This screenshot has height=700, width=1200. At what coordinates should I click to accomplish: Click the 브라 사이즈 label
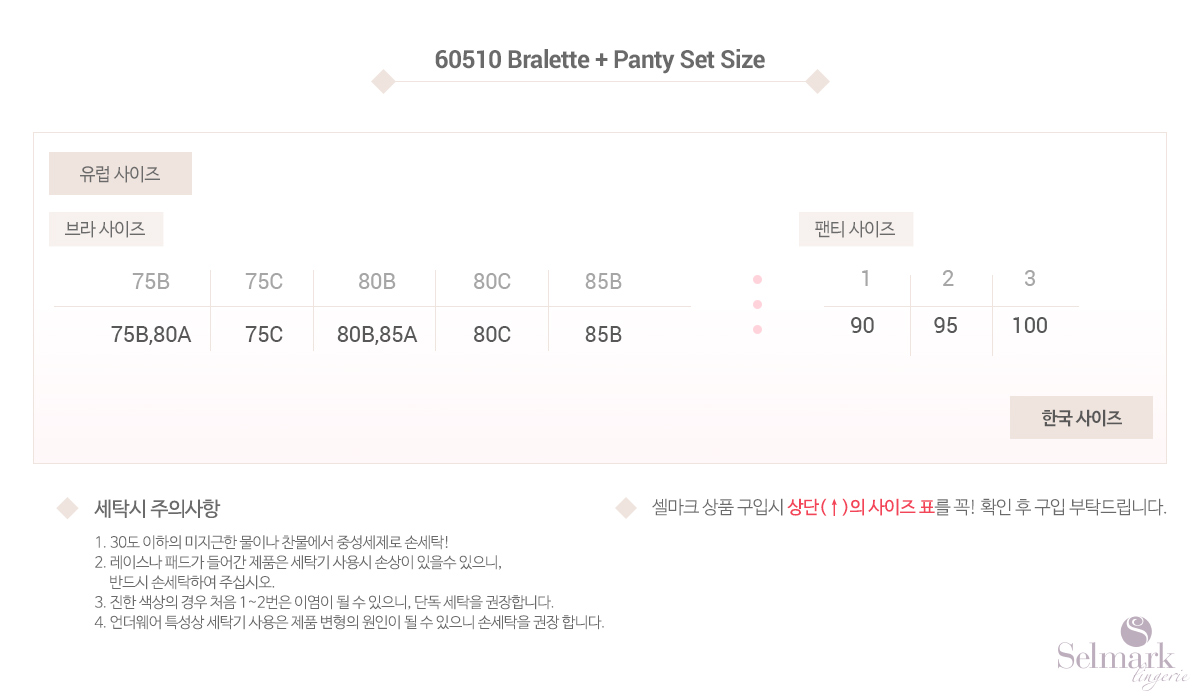105,229
